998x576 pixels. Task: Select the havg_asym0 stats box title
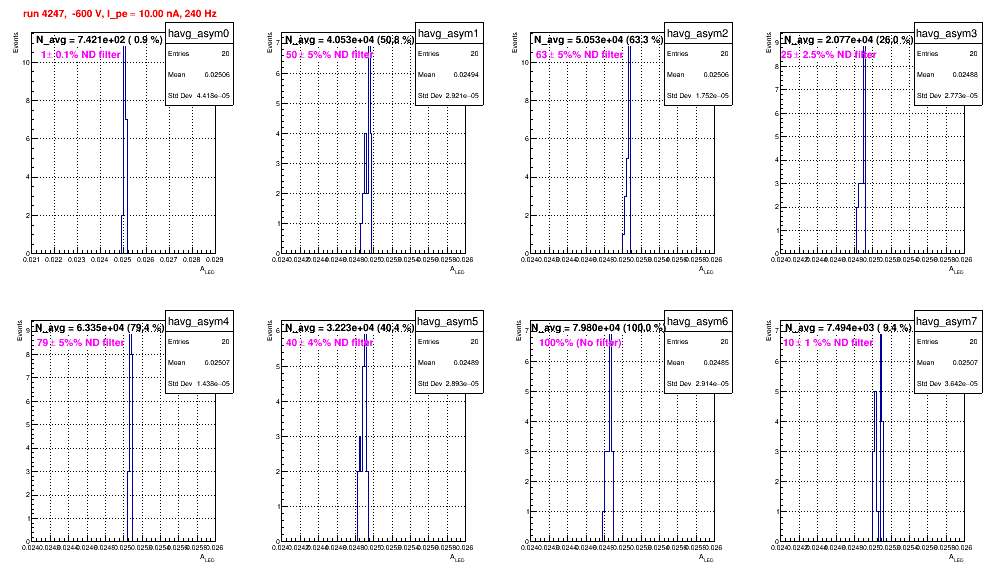pos(199,34)
